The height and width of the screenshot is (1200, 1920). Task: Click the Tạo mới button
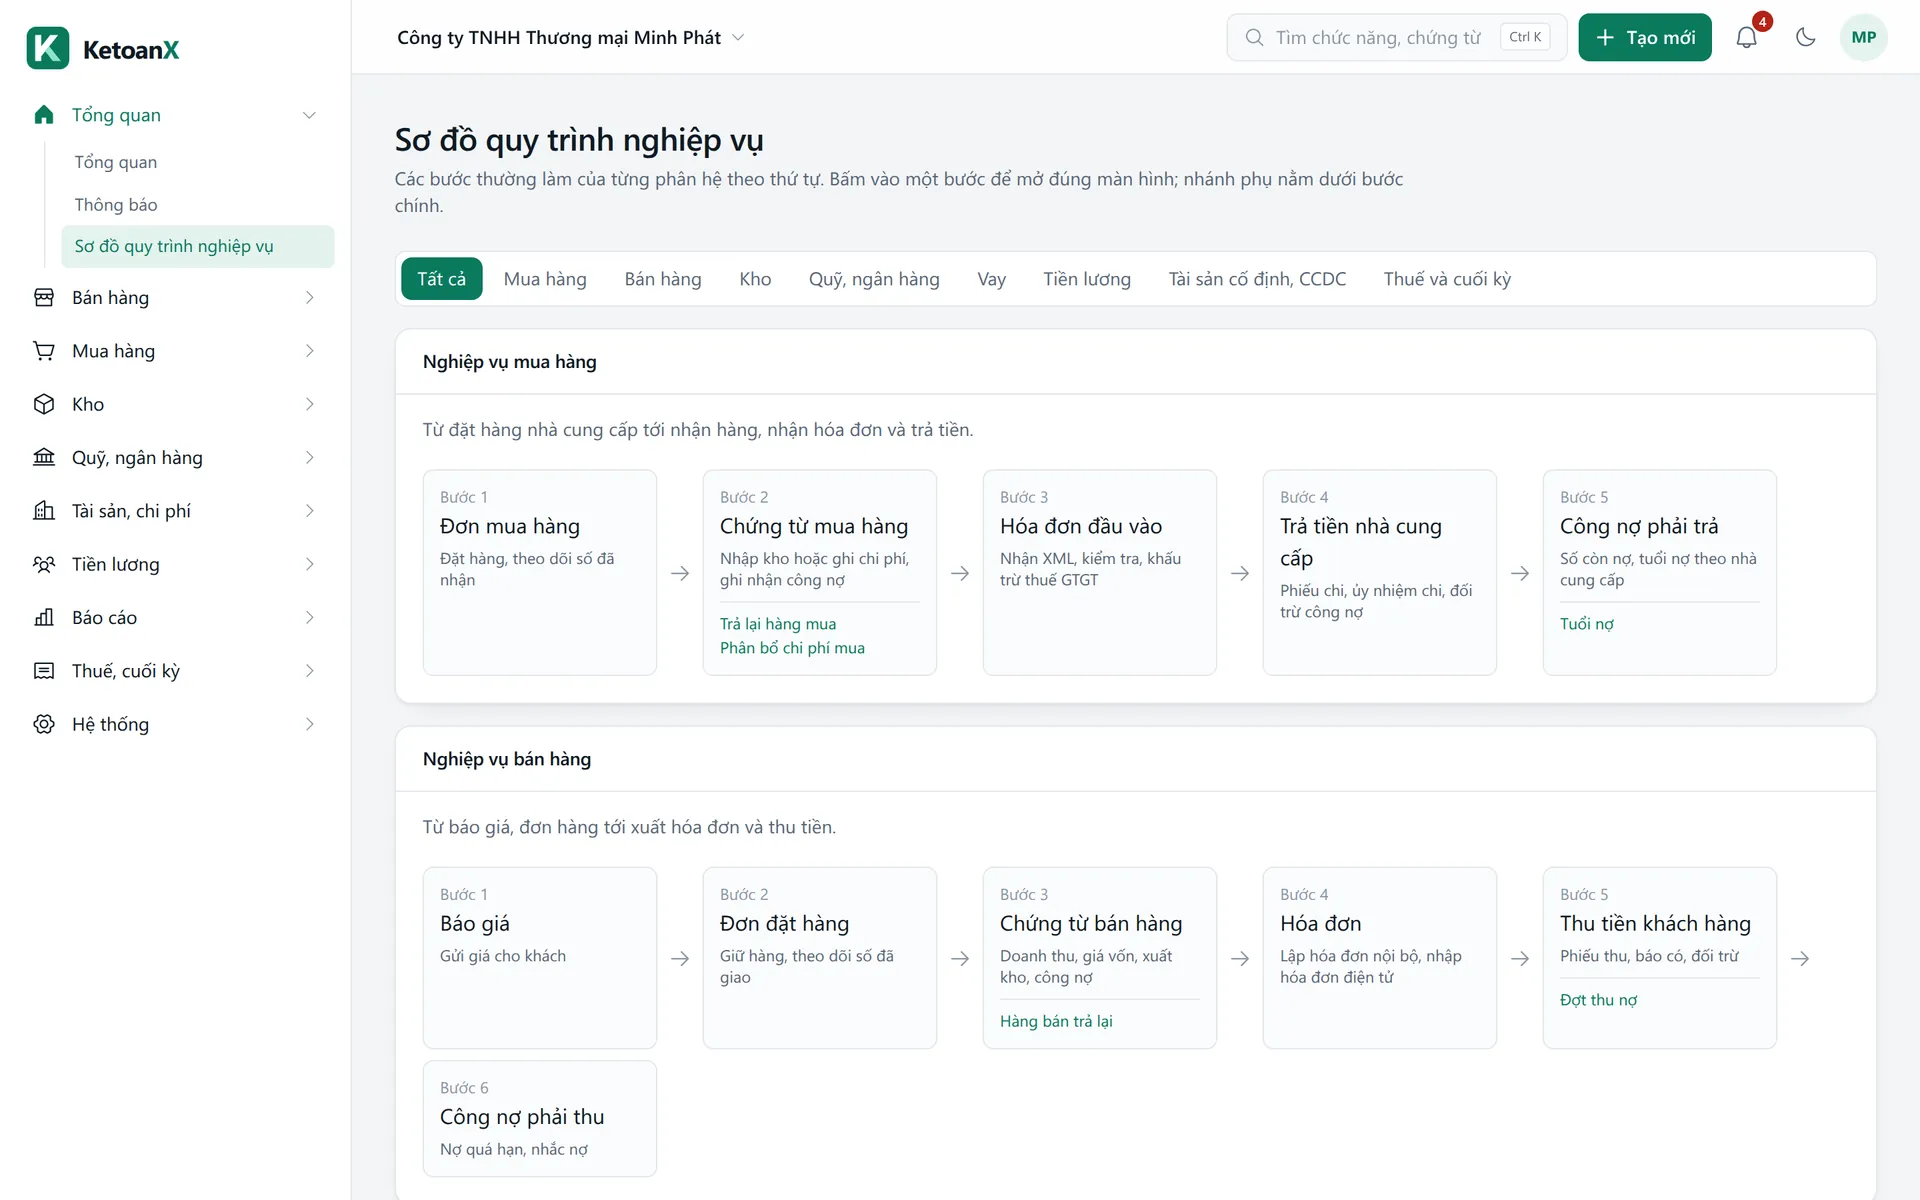click(x=1645, y=37)
